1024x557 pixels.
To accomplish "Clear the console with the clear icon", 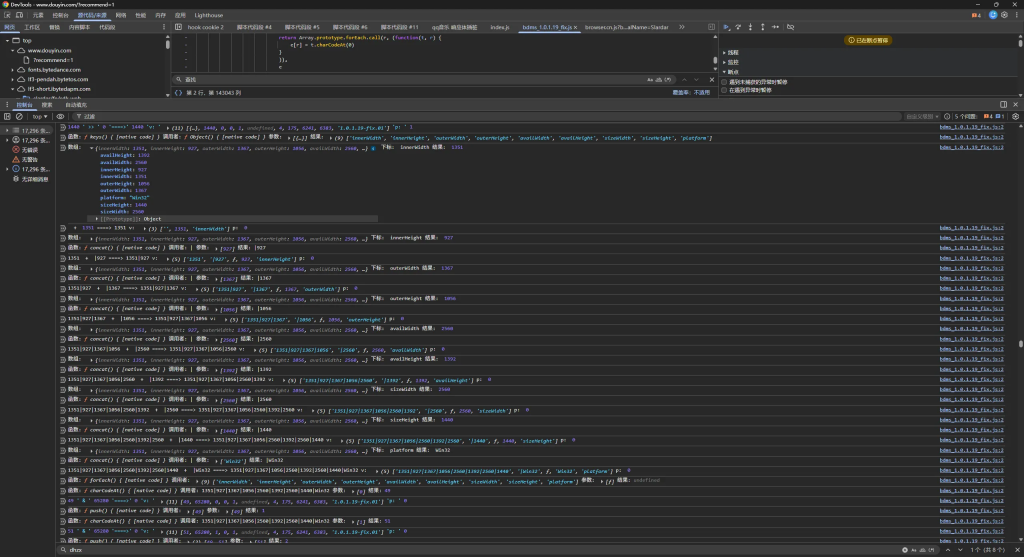I will [21, 116].
